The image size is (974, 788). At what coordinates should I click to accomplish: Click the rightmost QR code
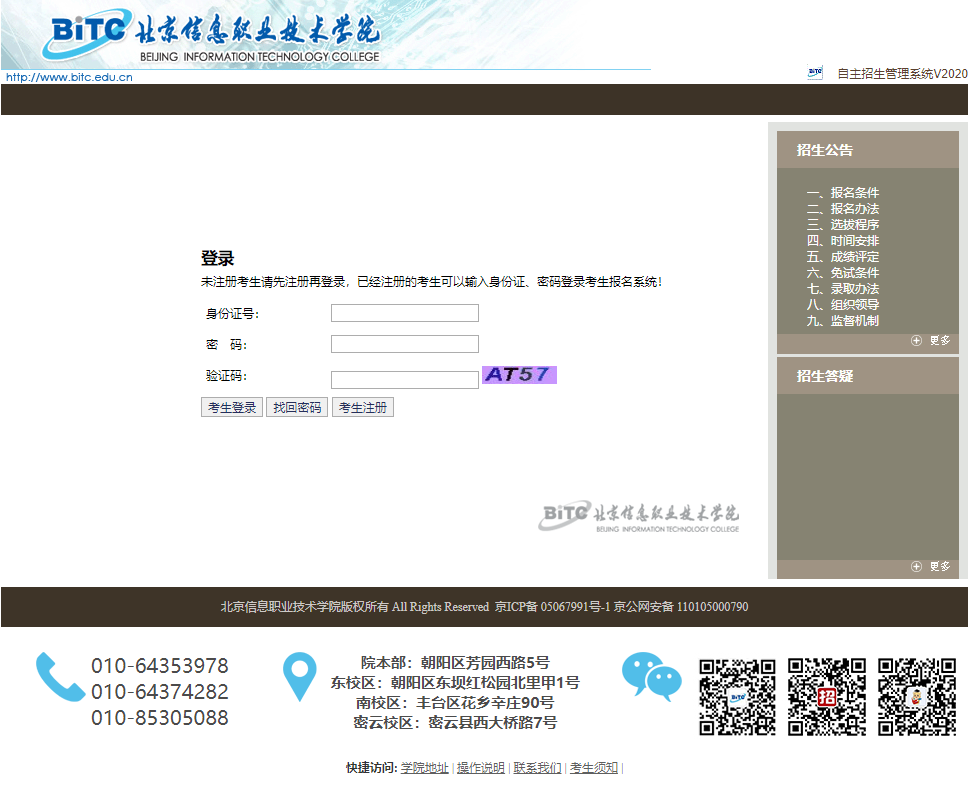917,697
